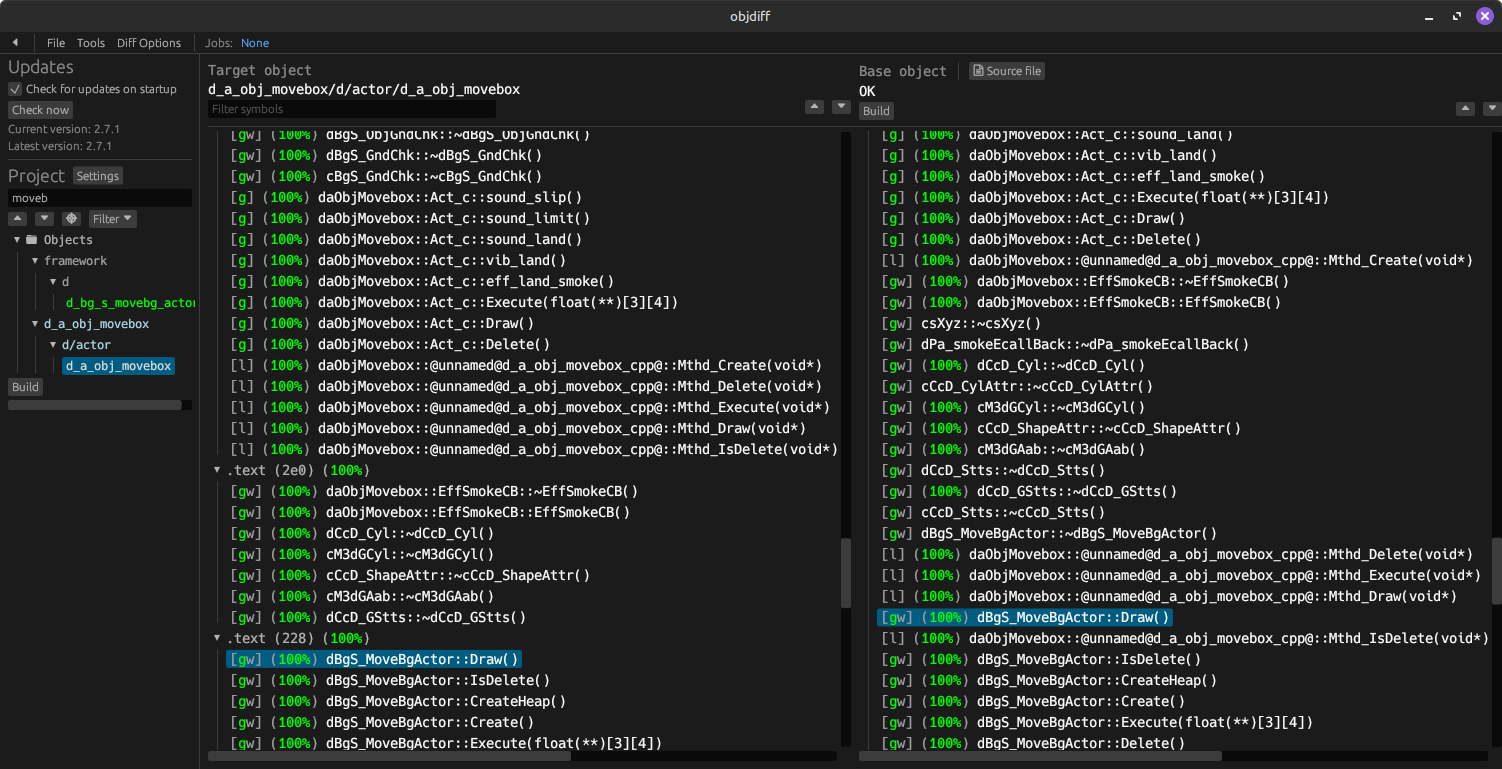Click the sidebar horizontal scrollbar

95,405
